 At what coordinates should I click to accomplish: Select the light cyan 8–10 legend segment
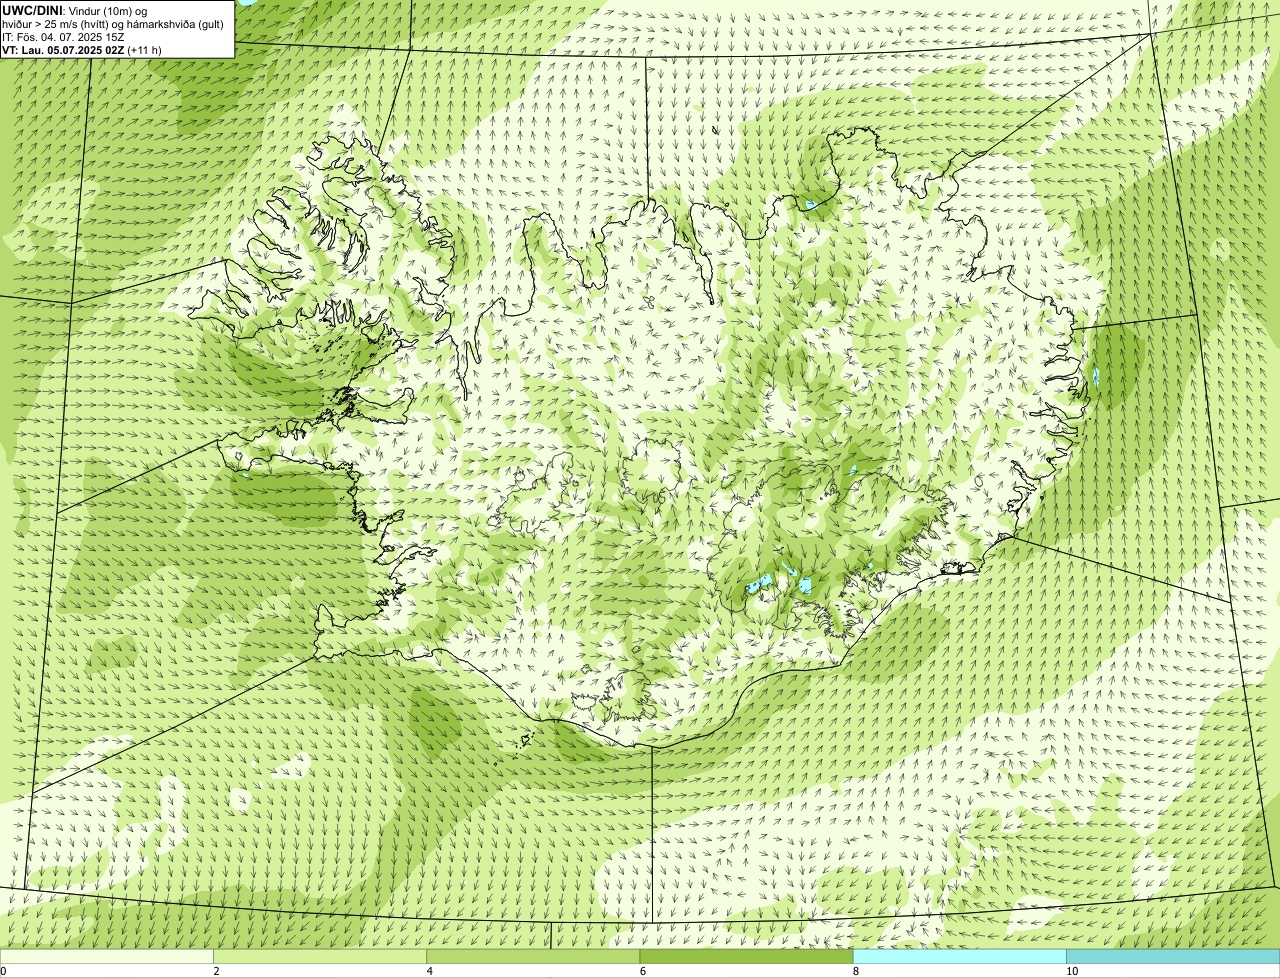click(x=959, y=957)
